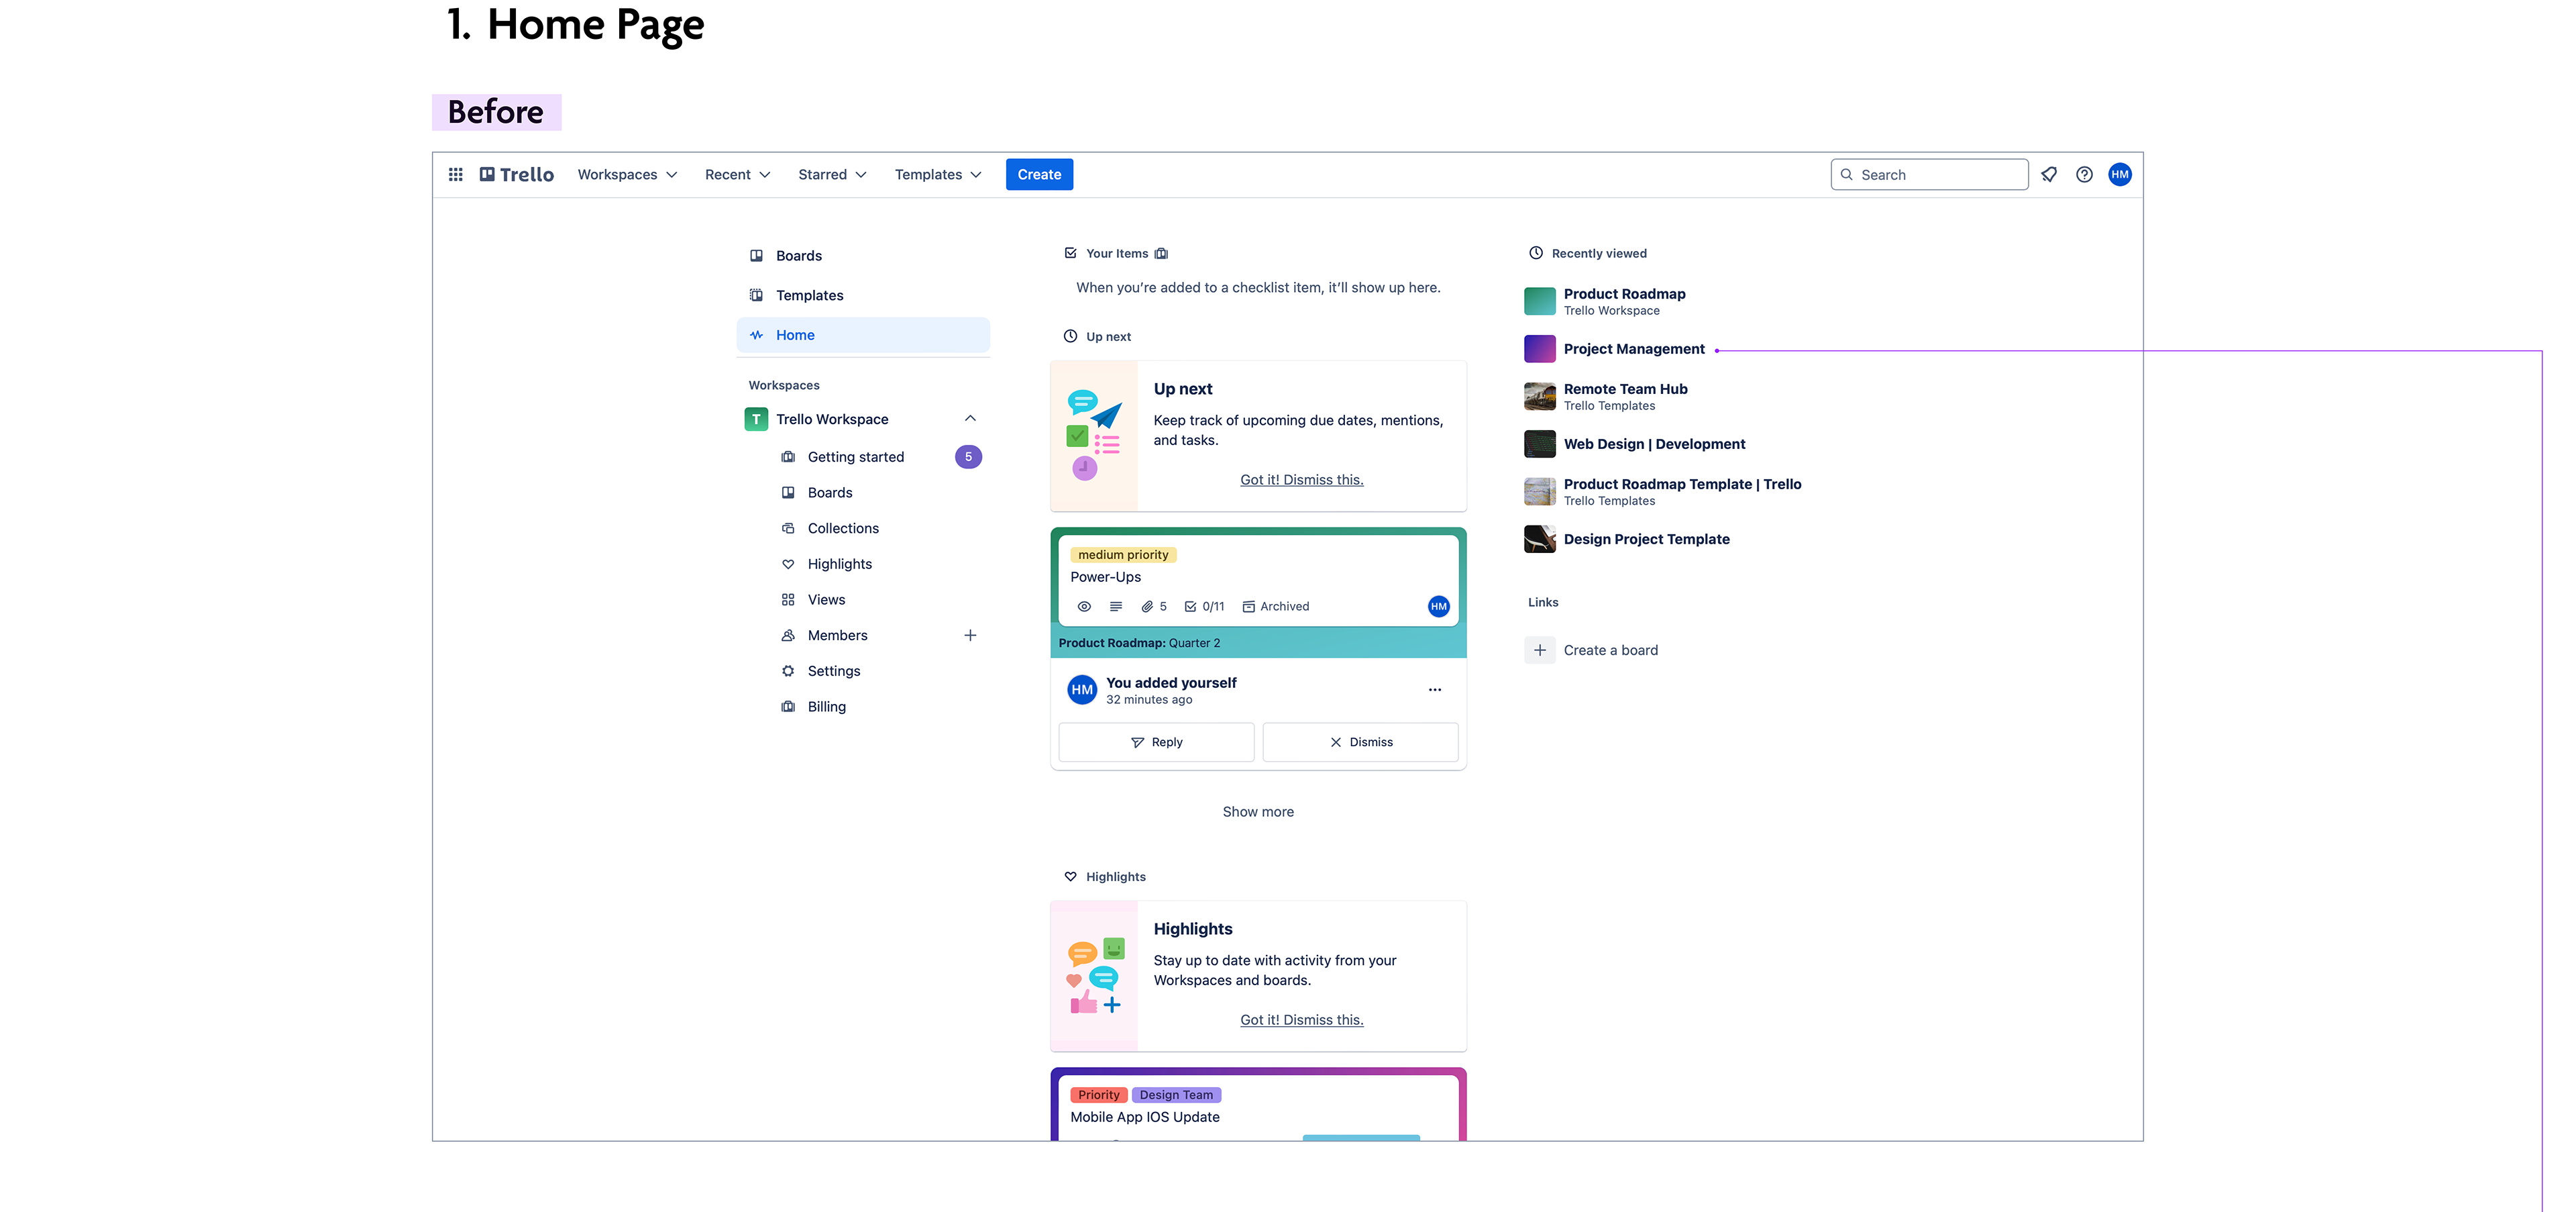Expand the list with Show more
2576x1212 pixels.
(x=1258, y=812)
